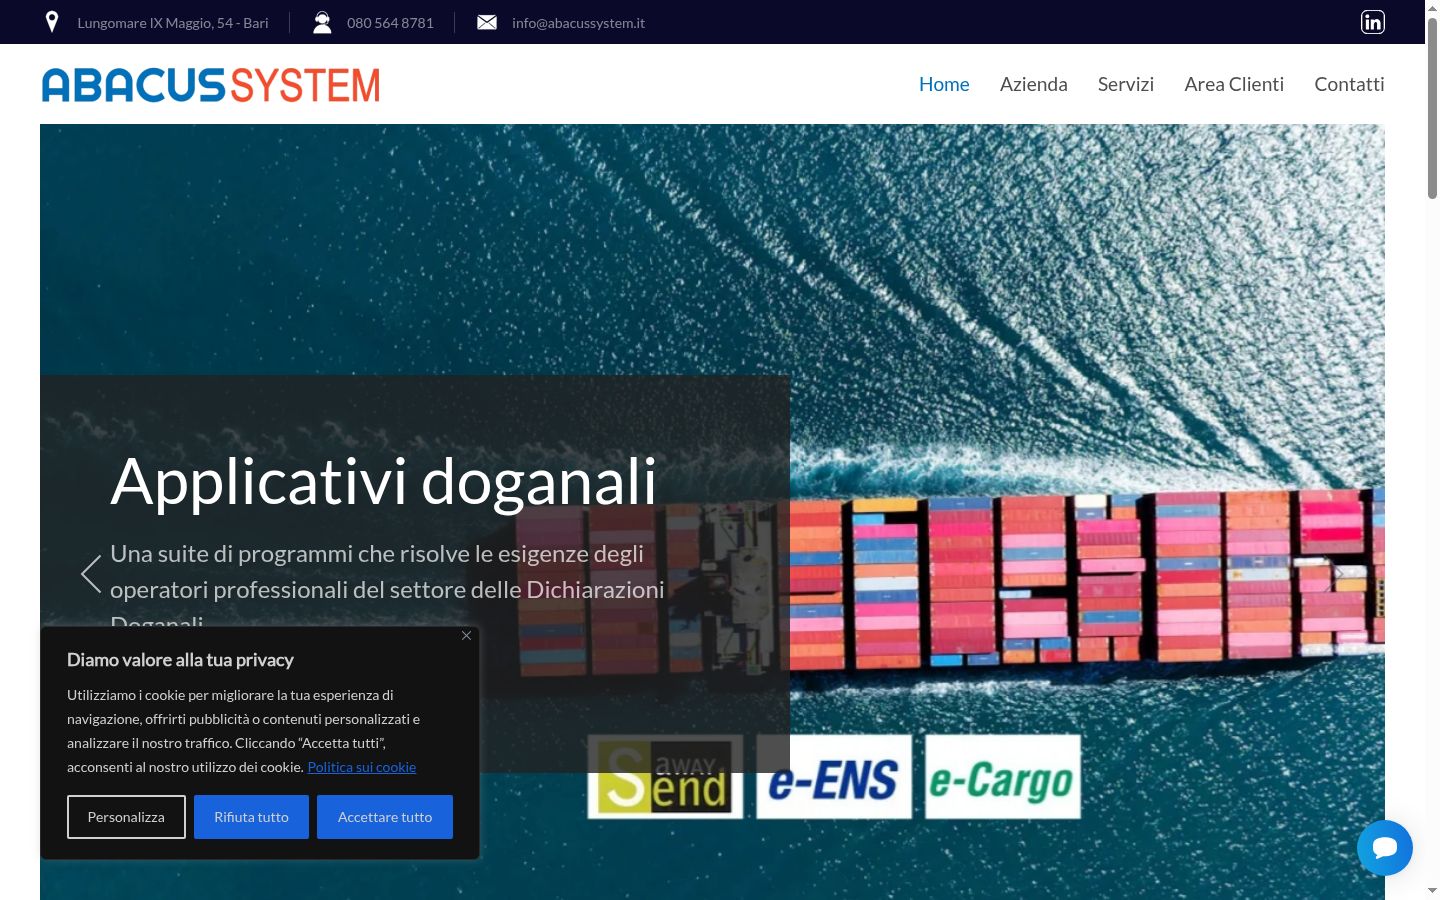
Task: Click the location pin icon
Action: 52,22
